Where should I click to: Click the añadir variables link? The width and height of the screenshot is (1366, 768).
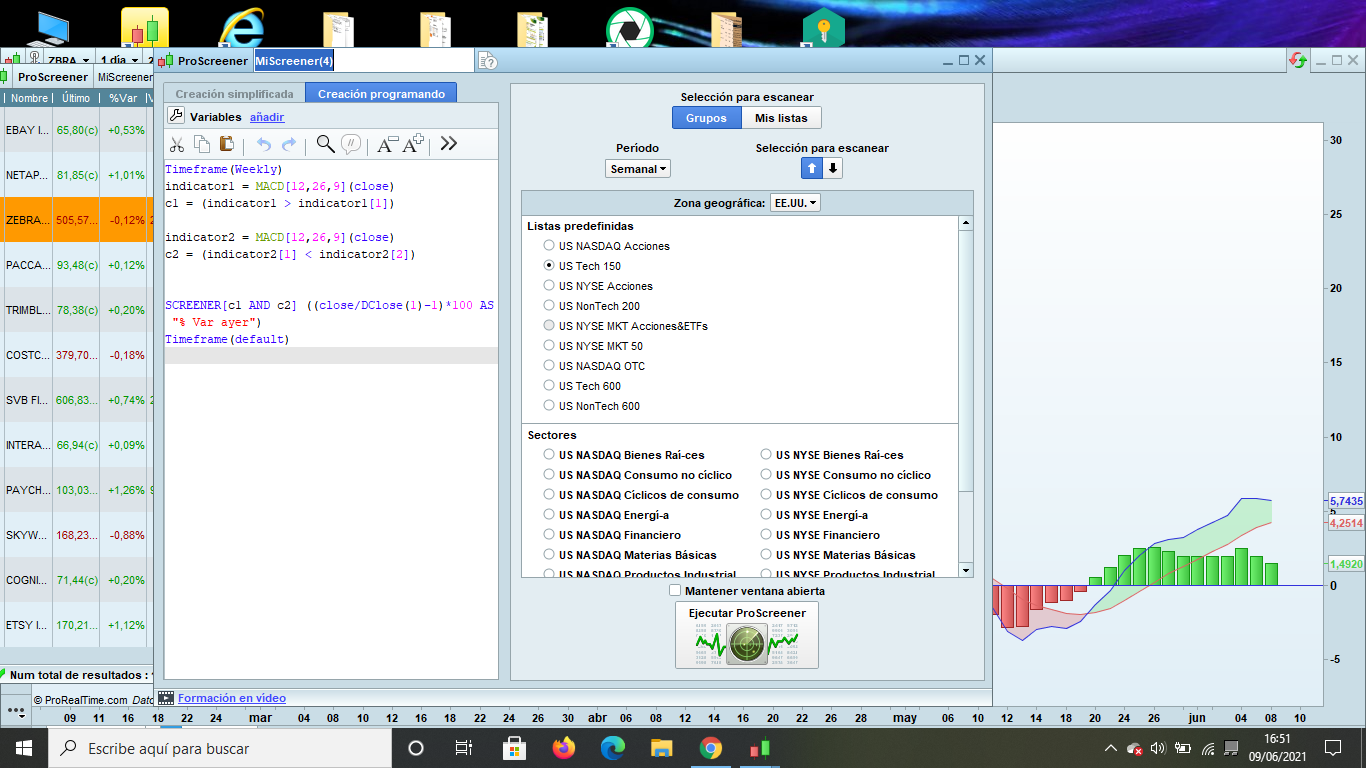[267, 117]
